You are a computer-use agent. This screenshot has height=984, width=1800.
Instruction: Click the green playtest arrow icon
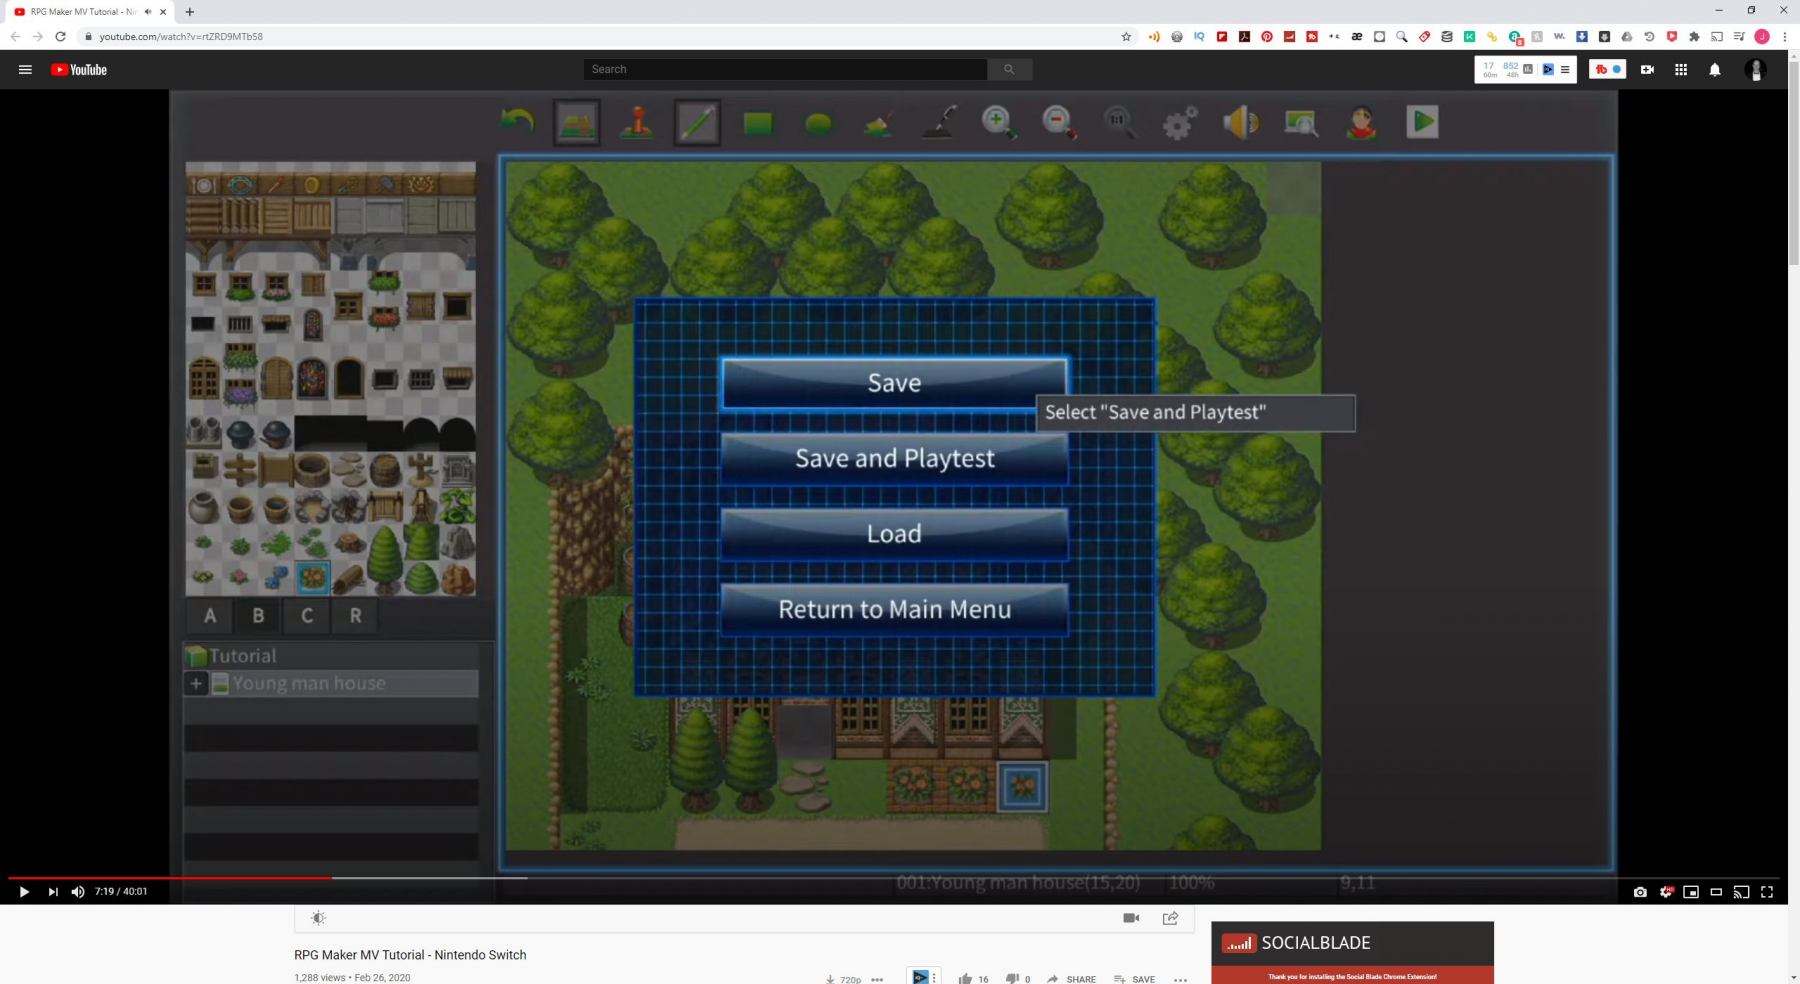pyautogui.click(x=1422, y=122)
